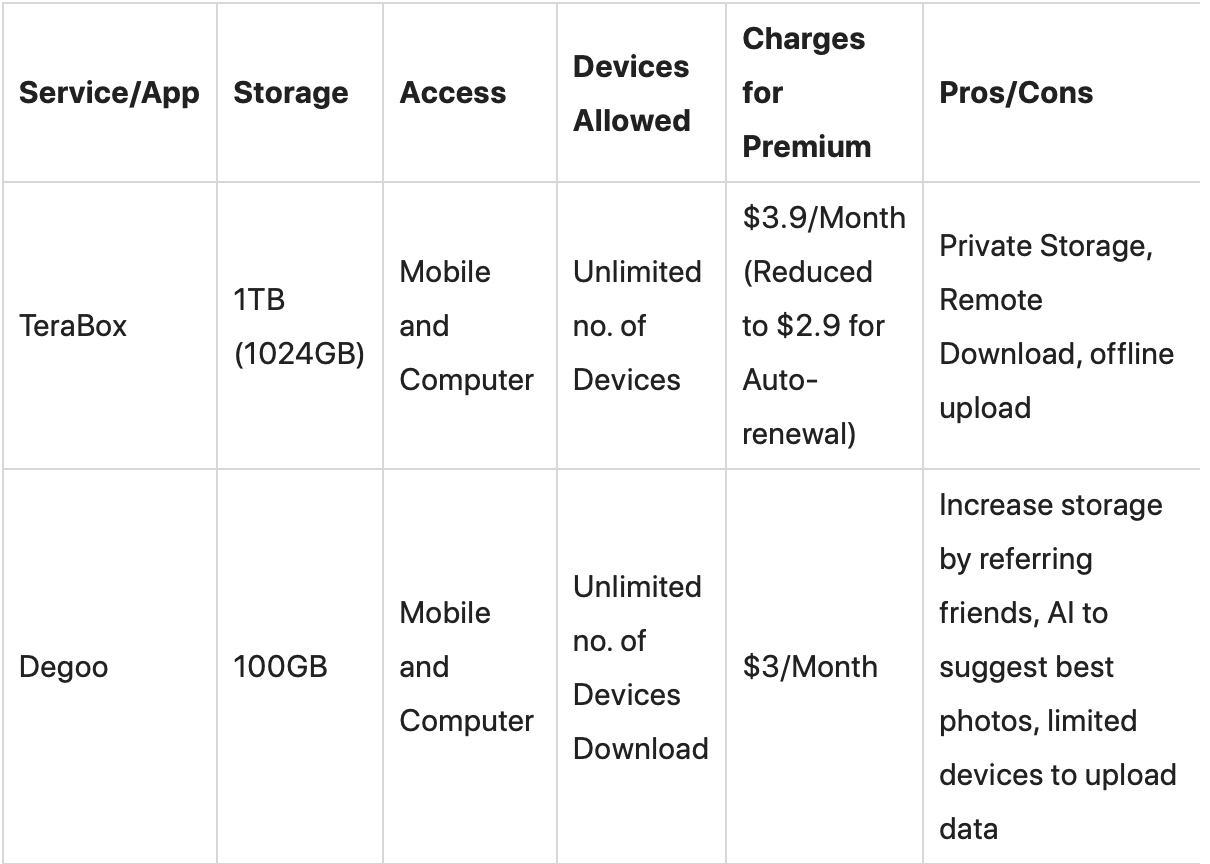1210x864 pixels.
Task: Select the 100GB storage cell
Action: click(280, 667)
